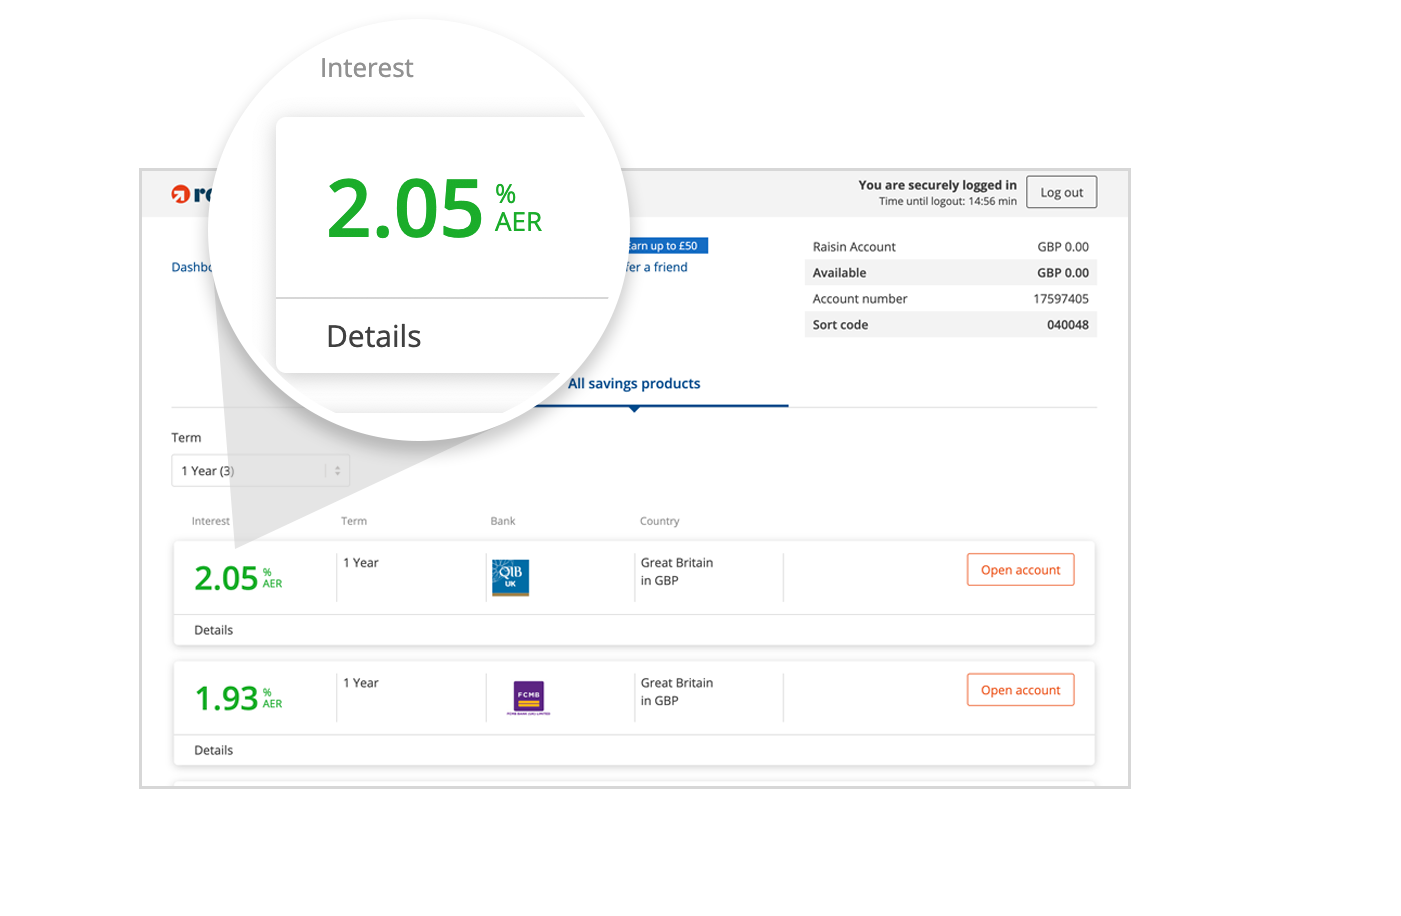The height and width of the screenshot is (916, 1401).
Task: Click Details in the magnified circle
Action: click(x=374, y=336)
